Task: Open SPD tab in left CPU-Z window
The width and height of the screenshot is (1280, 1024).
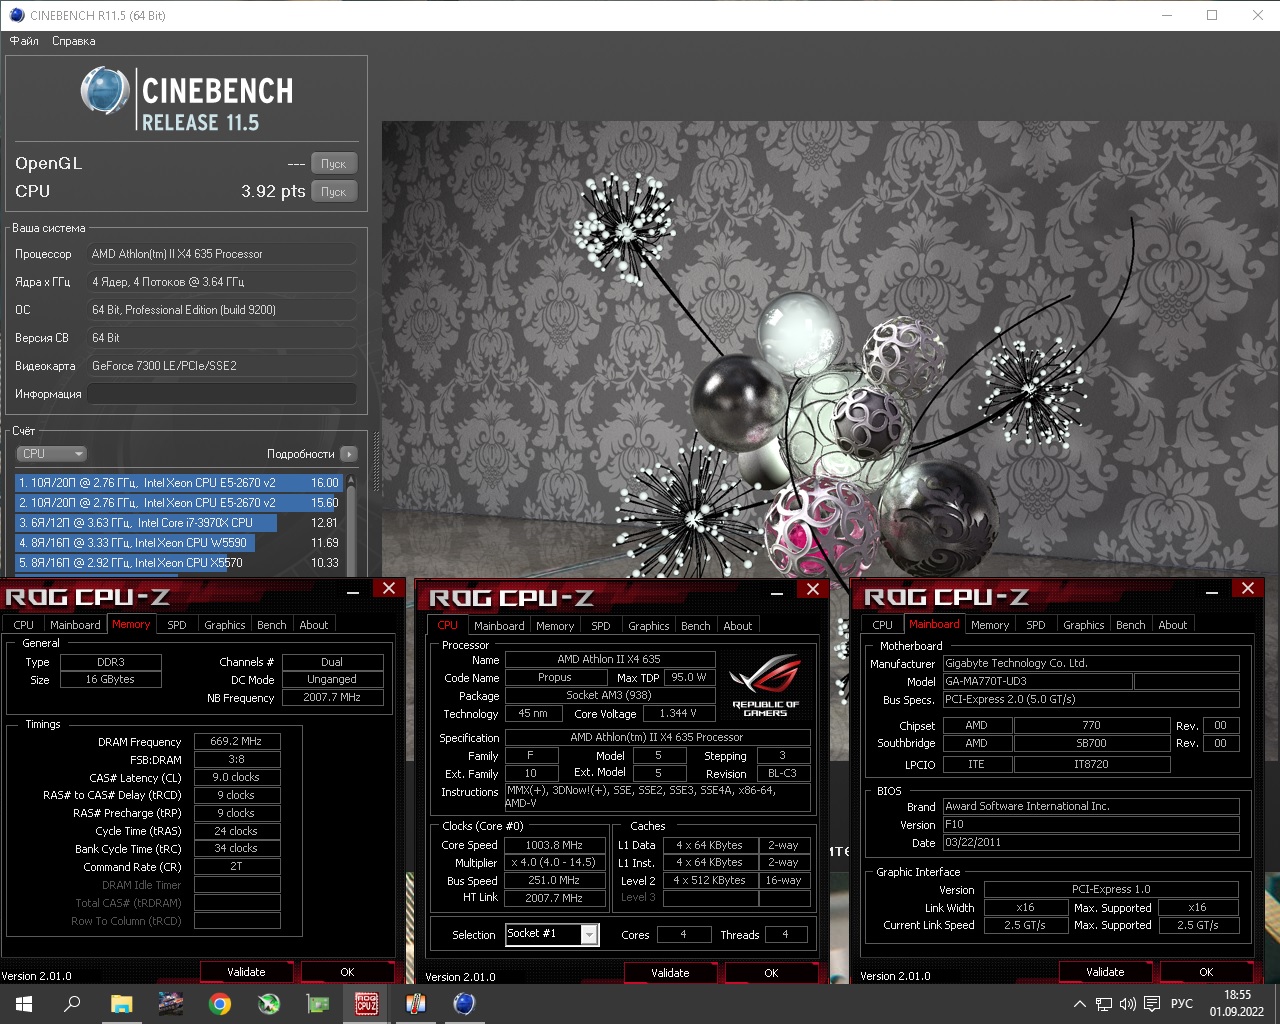Action: (x=177, y=625)
